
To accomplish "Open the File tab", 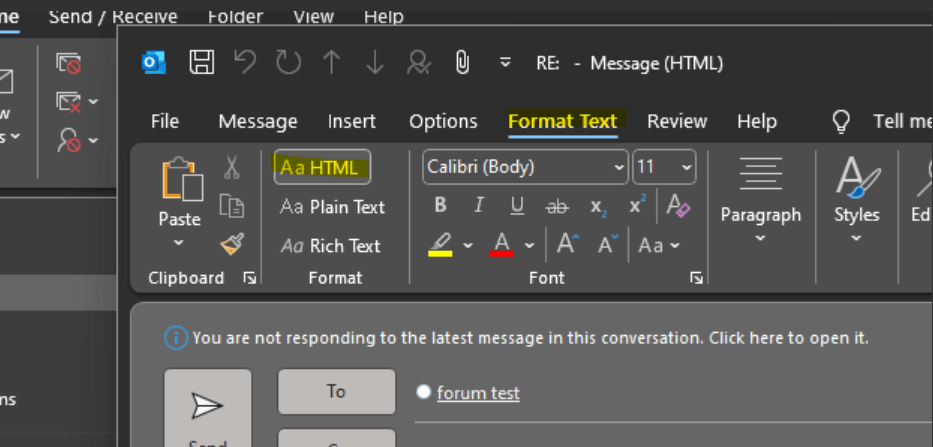I will click(x=165, y=121).
